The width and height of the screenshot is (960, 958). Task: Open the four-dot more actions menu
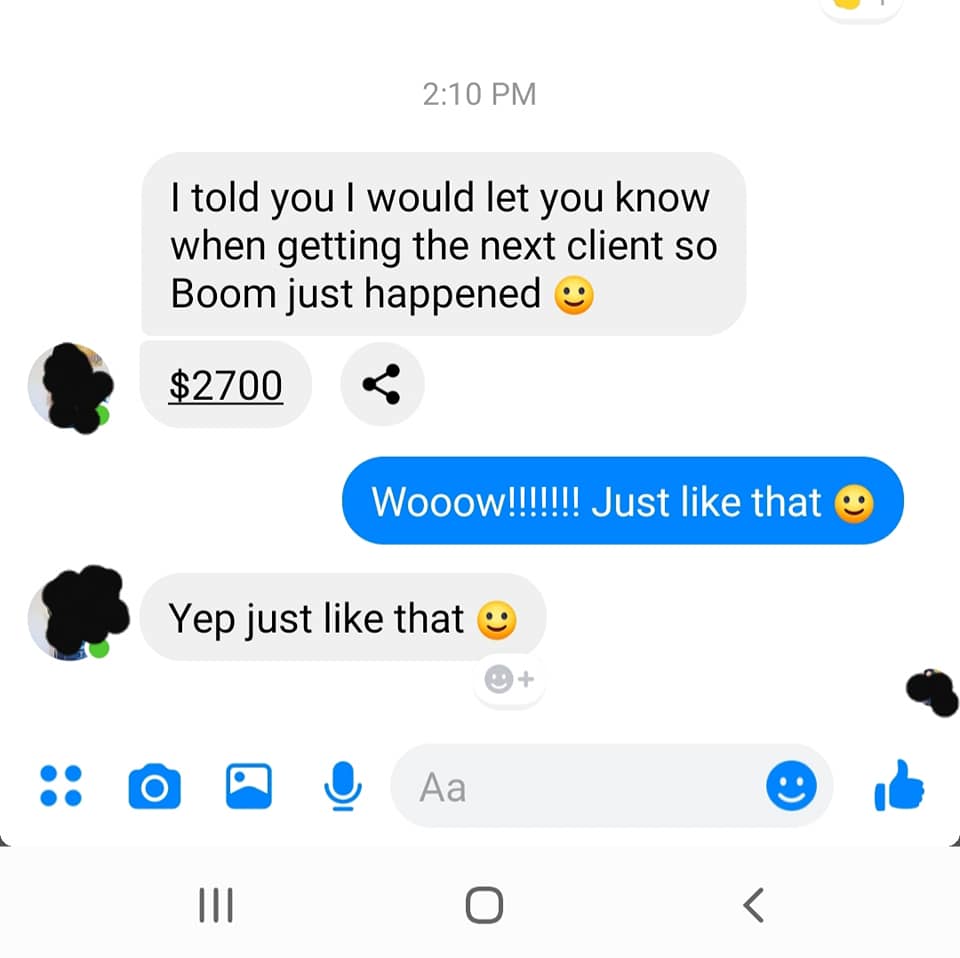pos(61,785)
